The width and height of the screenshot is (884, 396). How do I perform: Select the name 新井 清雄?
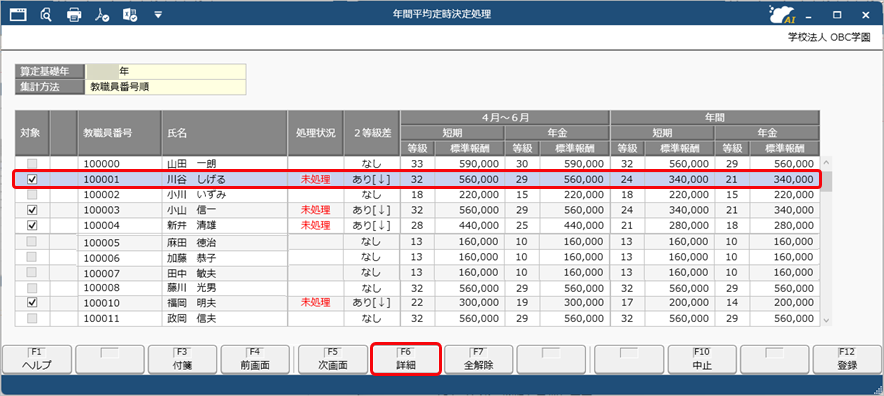[192, 225]
